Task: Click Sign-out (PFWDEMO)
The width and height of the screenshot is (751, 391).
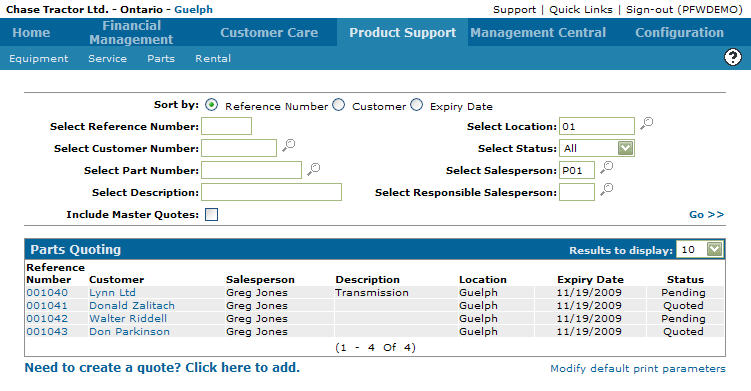Action: pyautogui.click(x=684, y=10)
